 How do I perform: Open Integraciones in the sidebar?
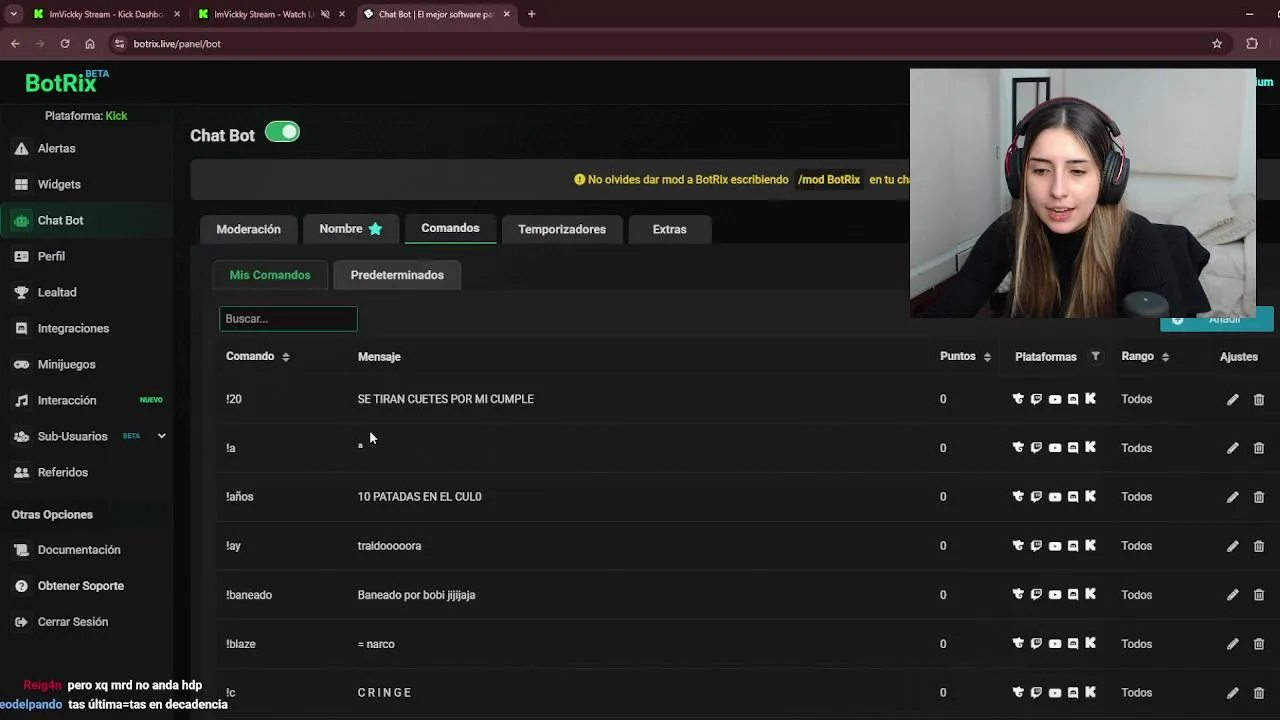tap(73, 328)
